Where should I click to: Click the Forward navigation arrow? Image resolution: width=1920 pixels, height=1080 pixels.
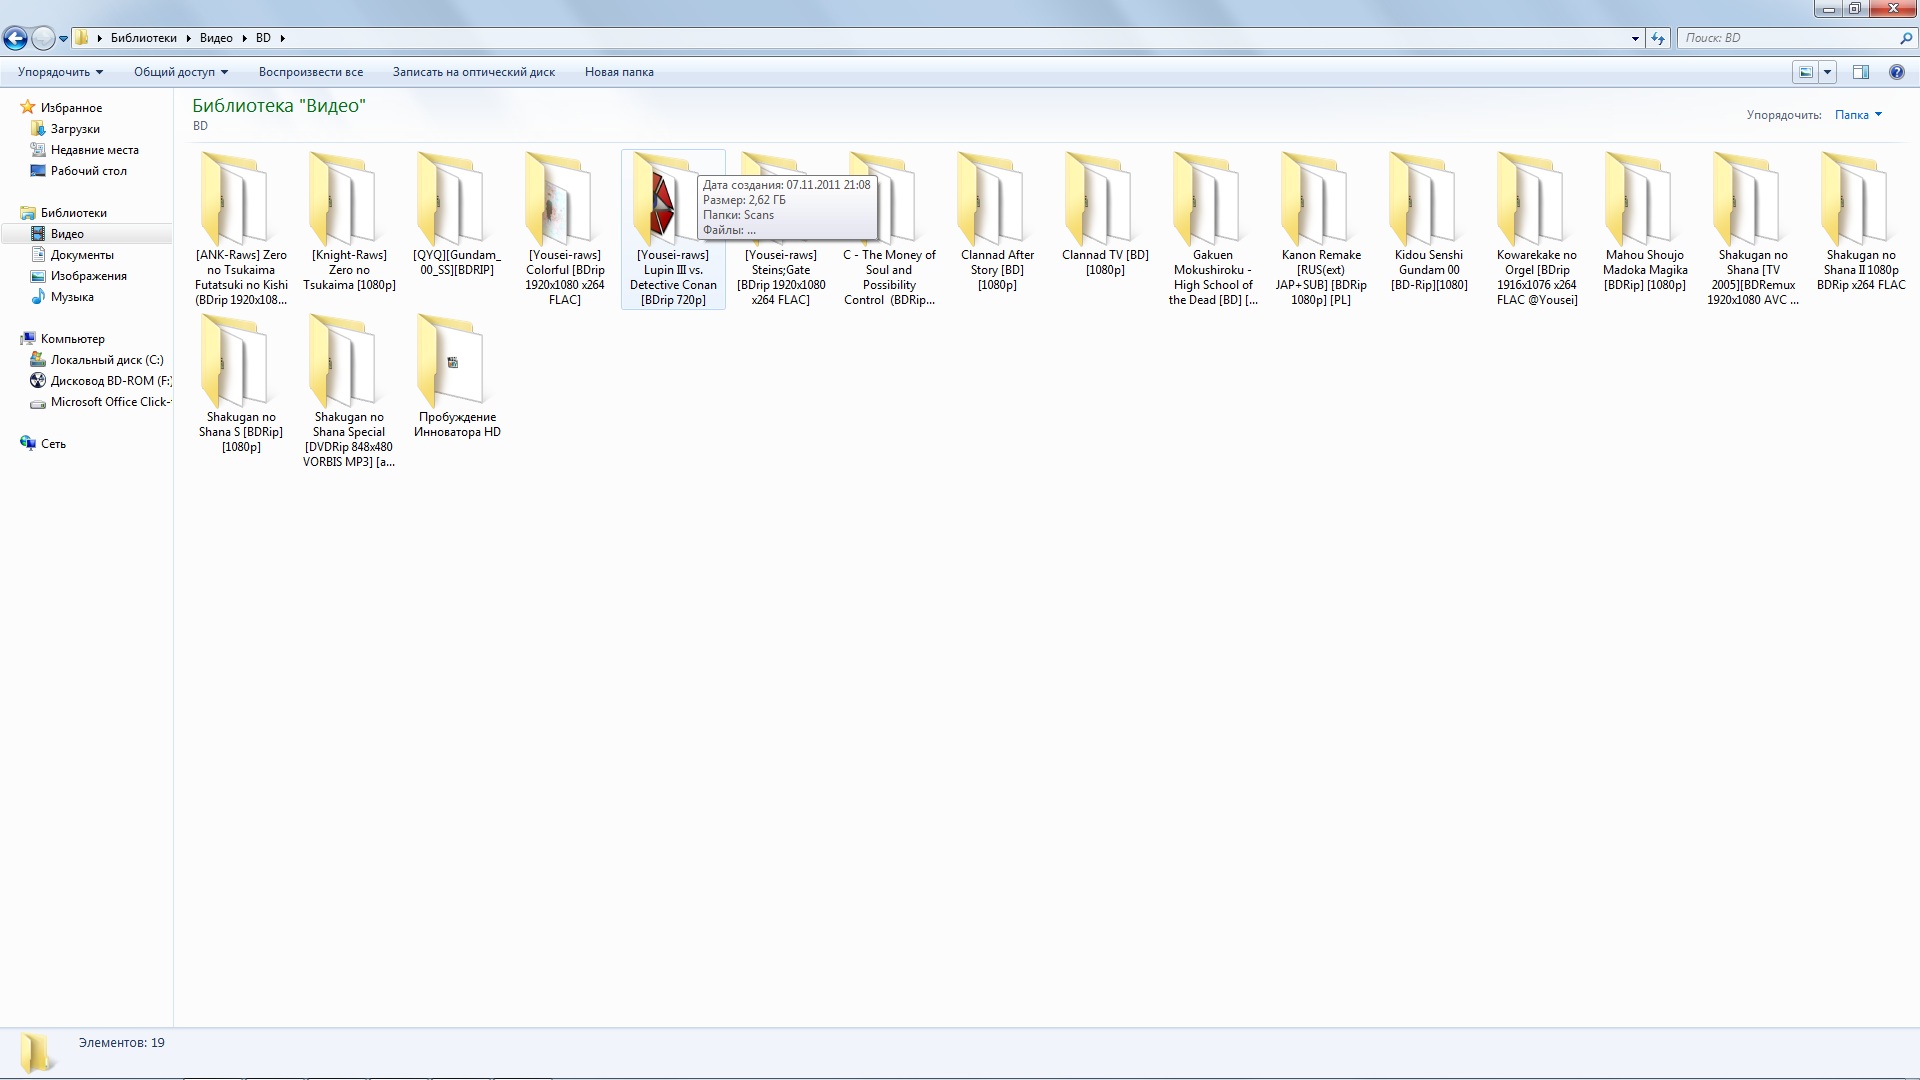point(43,38)
